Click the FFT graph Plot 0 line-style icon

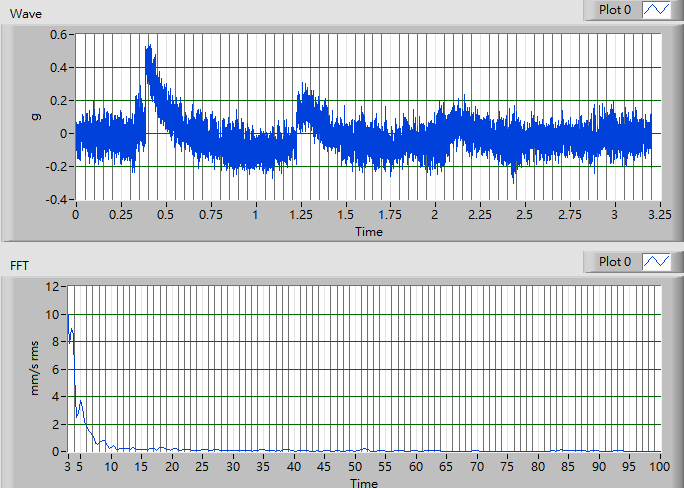(x=657, y=261)
